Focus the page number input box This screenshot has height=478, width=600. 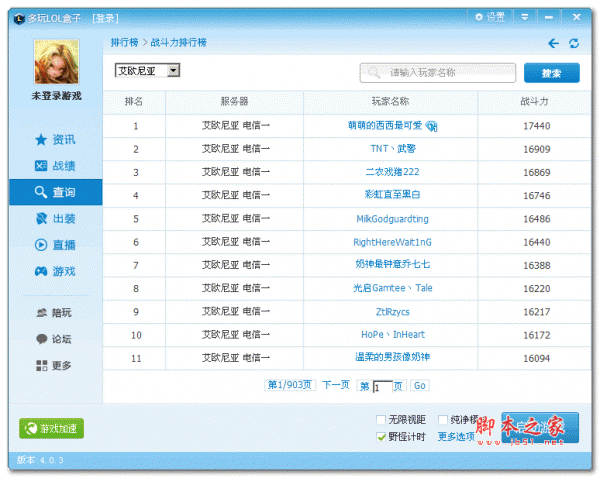(383, 387)
